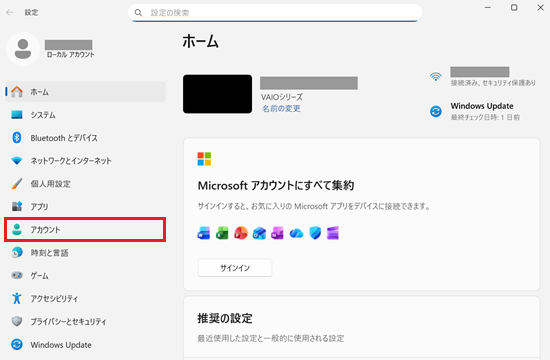Image resolution: width=550 pixels, height=360 pixels.
Task: Click the Microsoft four-color logo
Action: [x=204, y=159]
